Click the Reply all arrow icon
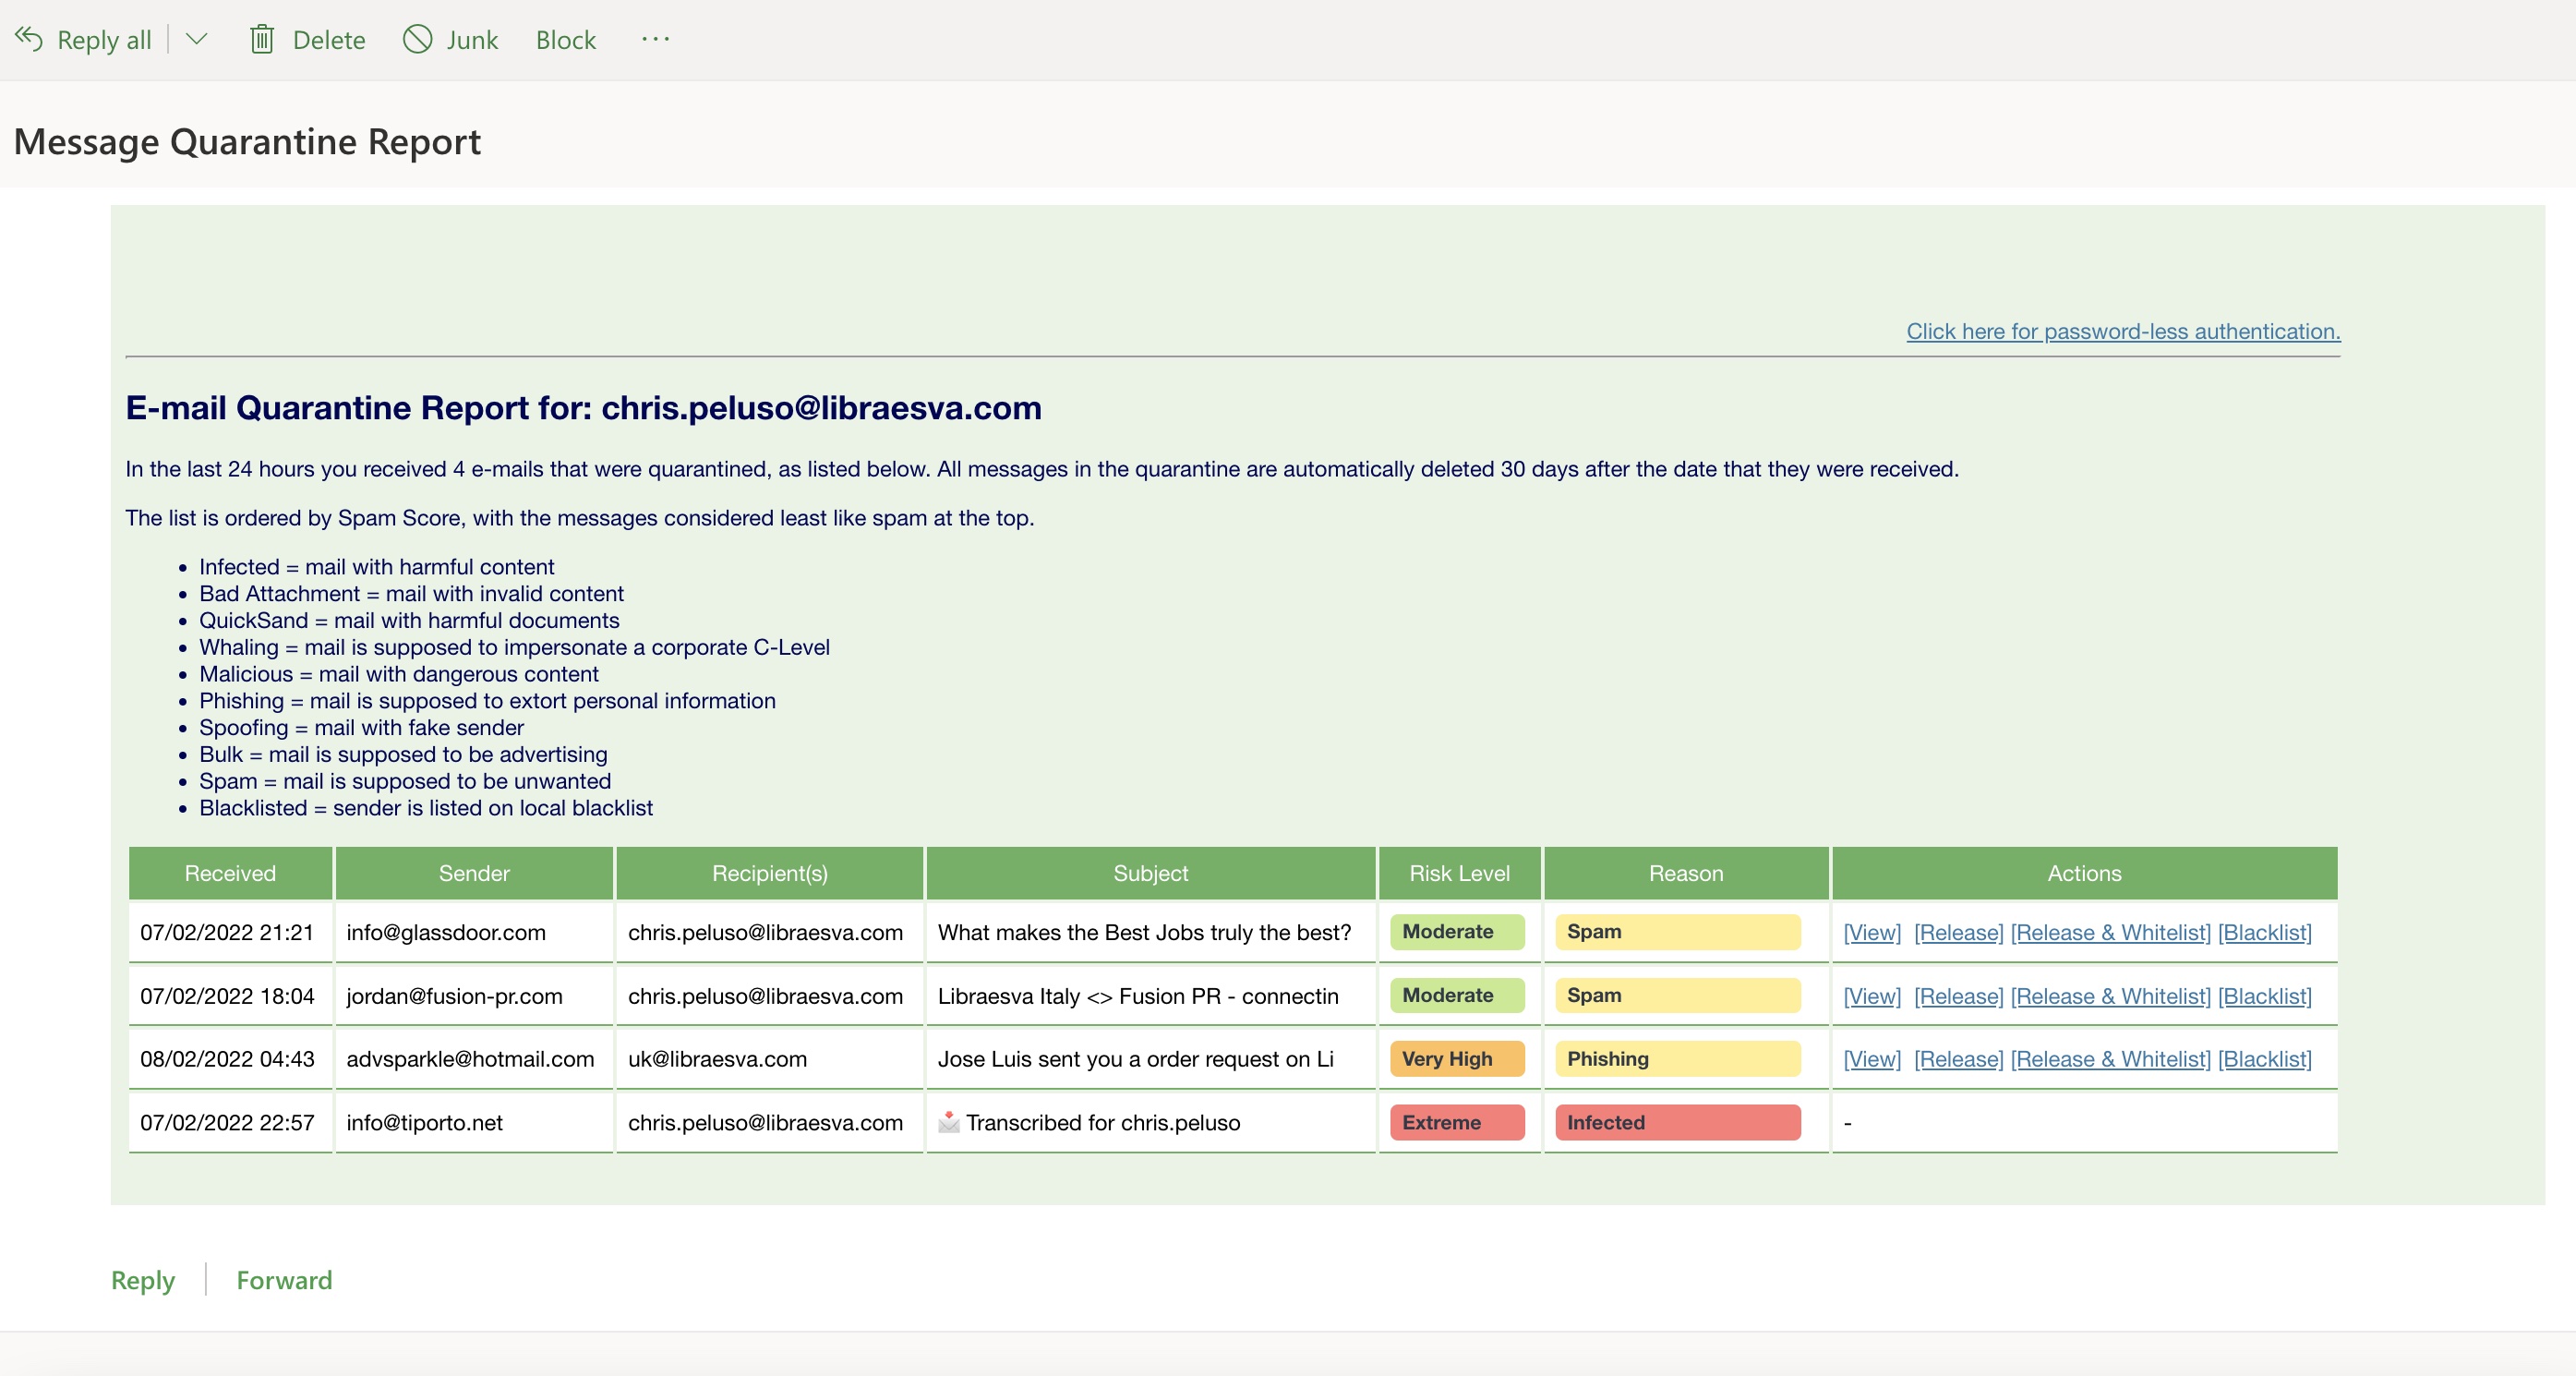 click(x=29, y=39)
